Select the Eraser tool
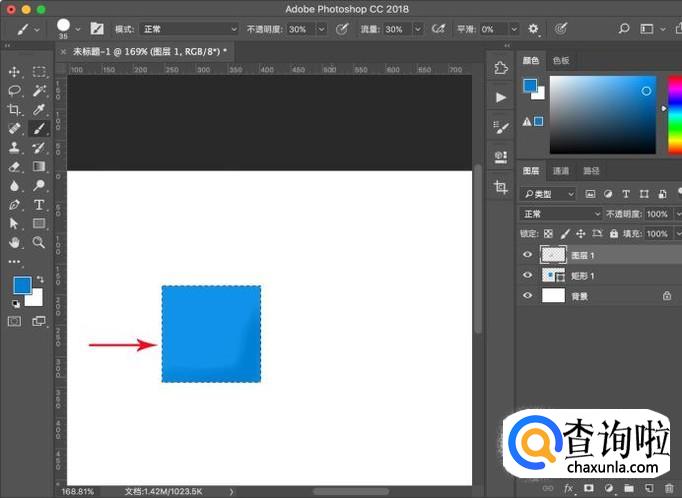Viewport: 682px width, 498px height. [15, 167]
